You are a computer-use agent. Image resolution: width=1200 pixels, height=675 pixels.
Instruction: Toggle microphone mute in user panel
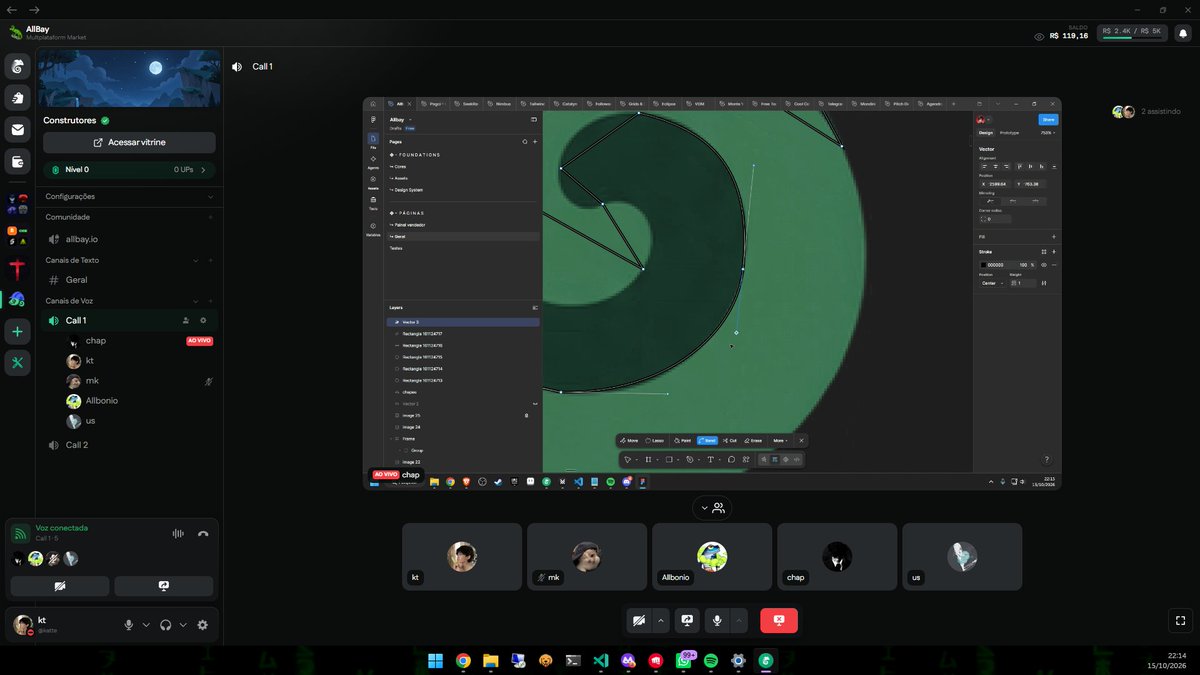[x=128, y=625]
